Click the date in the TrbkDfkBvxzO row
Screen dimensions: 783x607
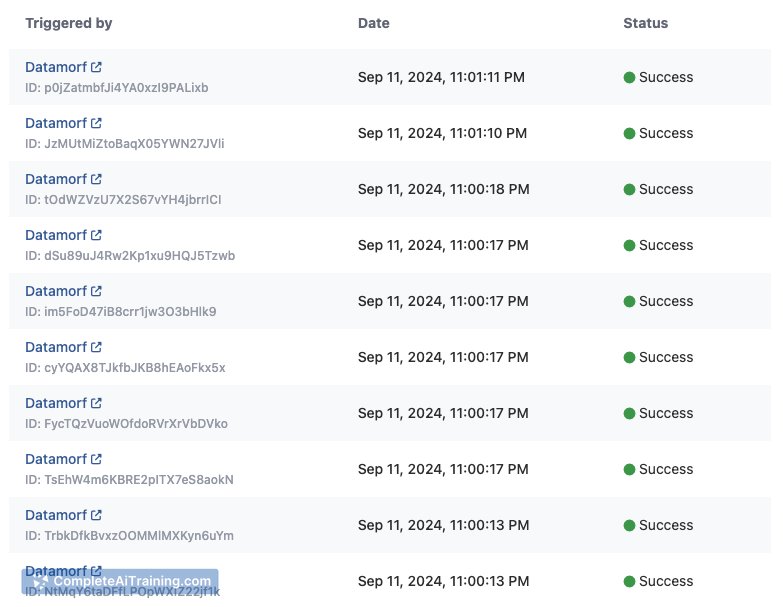point(443,525)
